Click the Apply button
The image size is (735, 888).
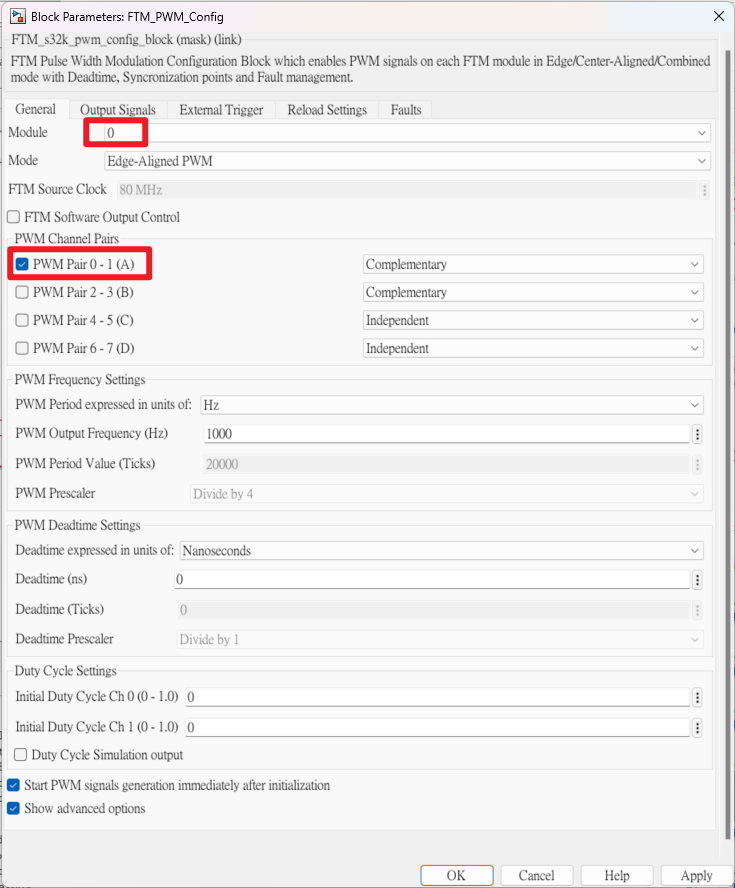coord(696,875)
